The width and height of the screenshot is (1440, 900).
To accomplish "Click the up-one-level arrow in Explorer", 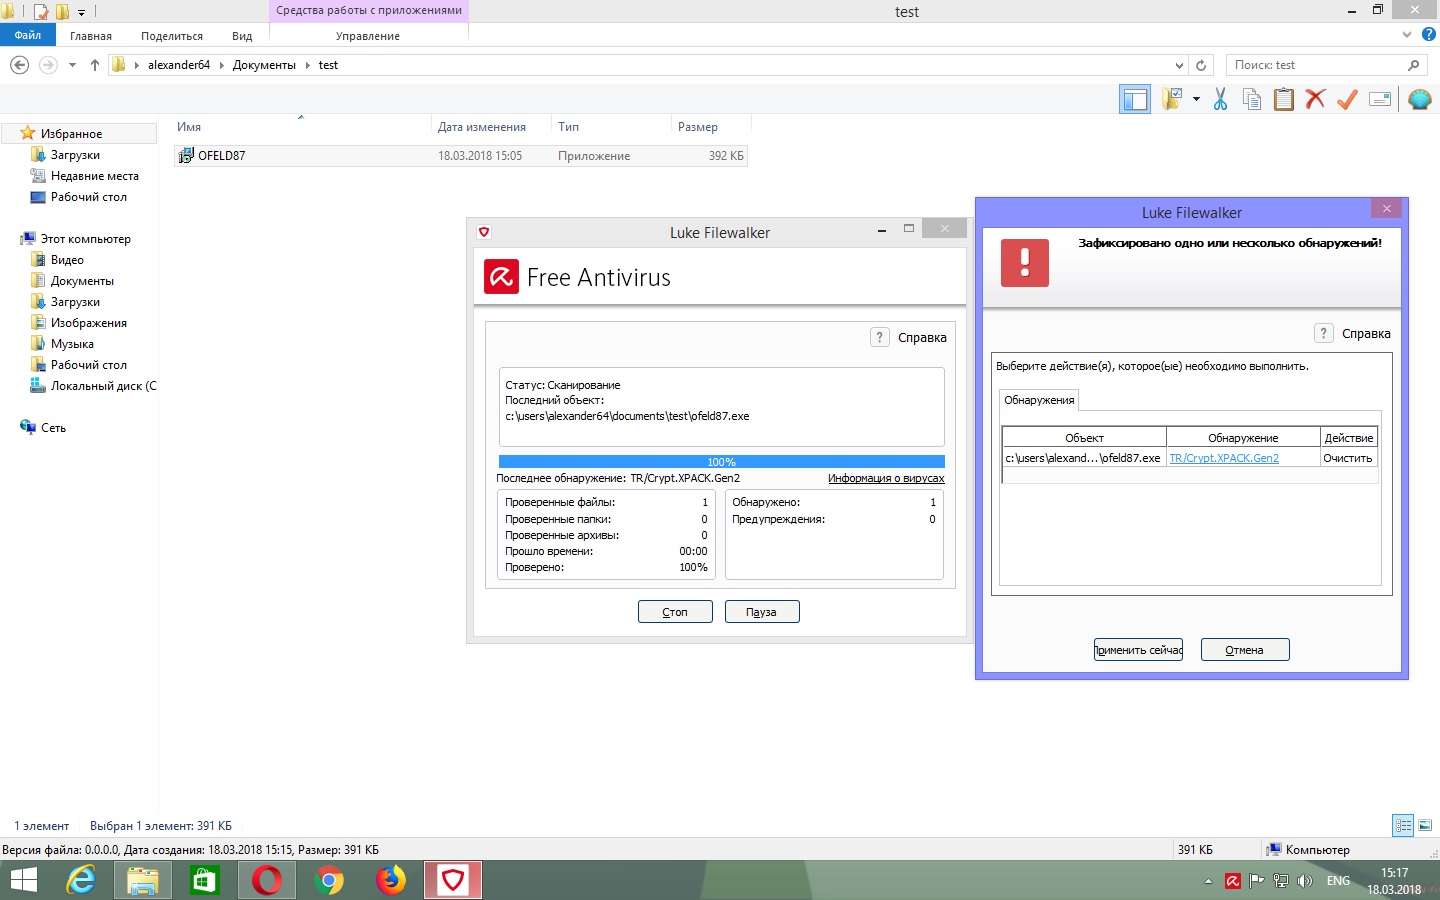I will coord(95,65).
